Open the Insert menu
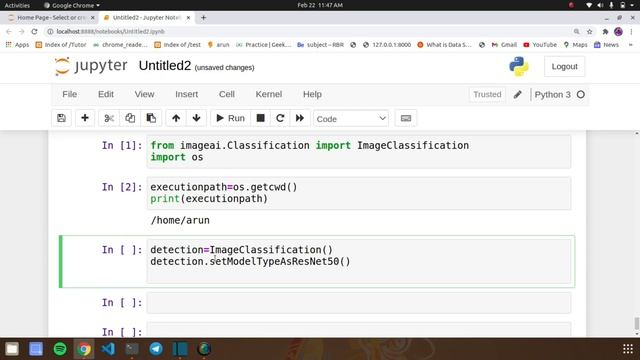 click(x=187, y=94)
